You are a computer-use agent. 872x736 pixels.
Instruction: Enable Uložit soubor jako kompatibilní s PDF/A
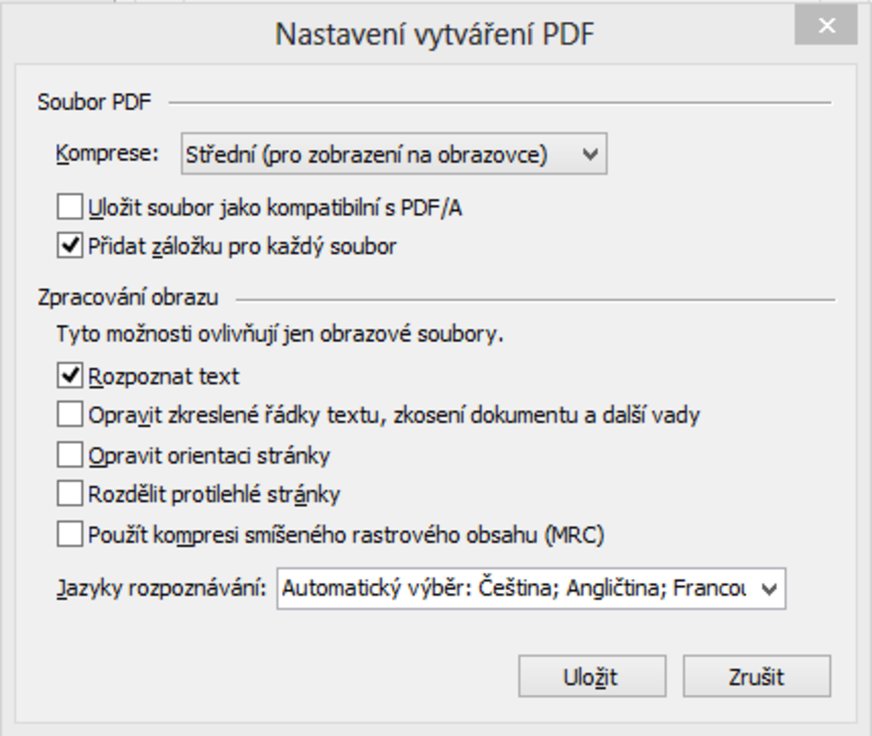(70, 208)
